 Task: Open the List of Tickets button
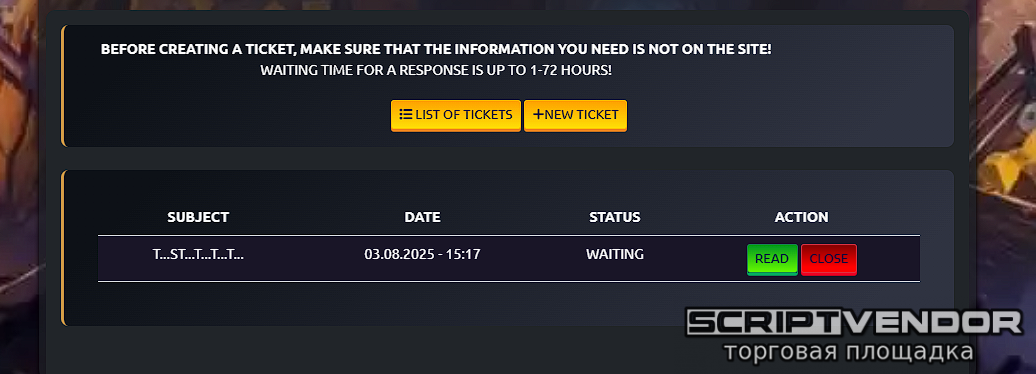tap(456, 116)
